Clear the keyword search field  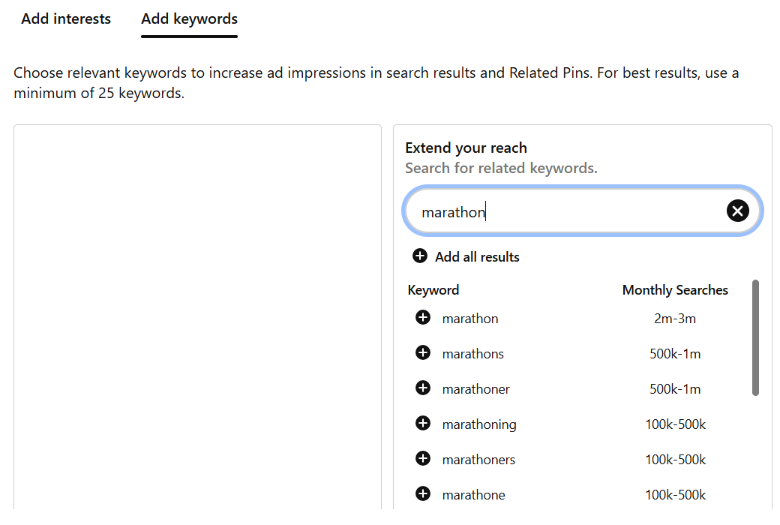738,211
